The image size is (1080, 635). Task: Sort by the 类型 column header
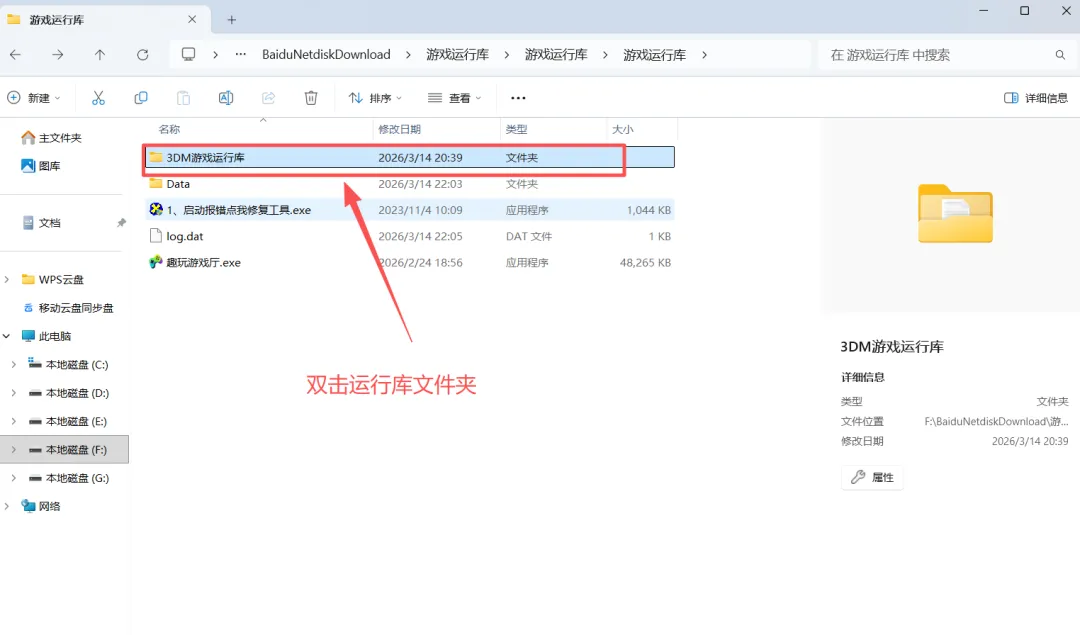point(516,129)
